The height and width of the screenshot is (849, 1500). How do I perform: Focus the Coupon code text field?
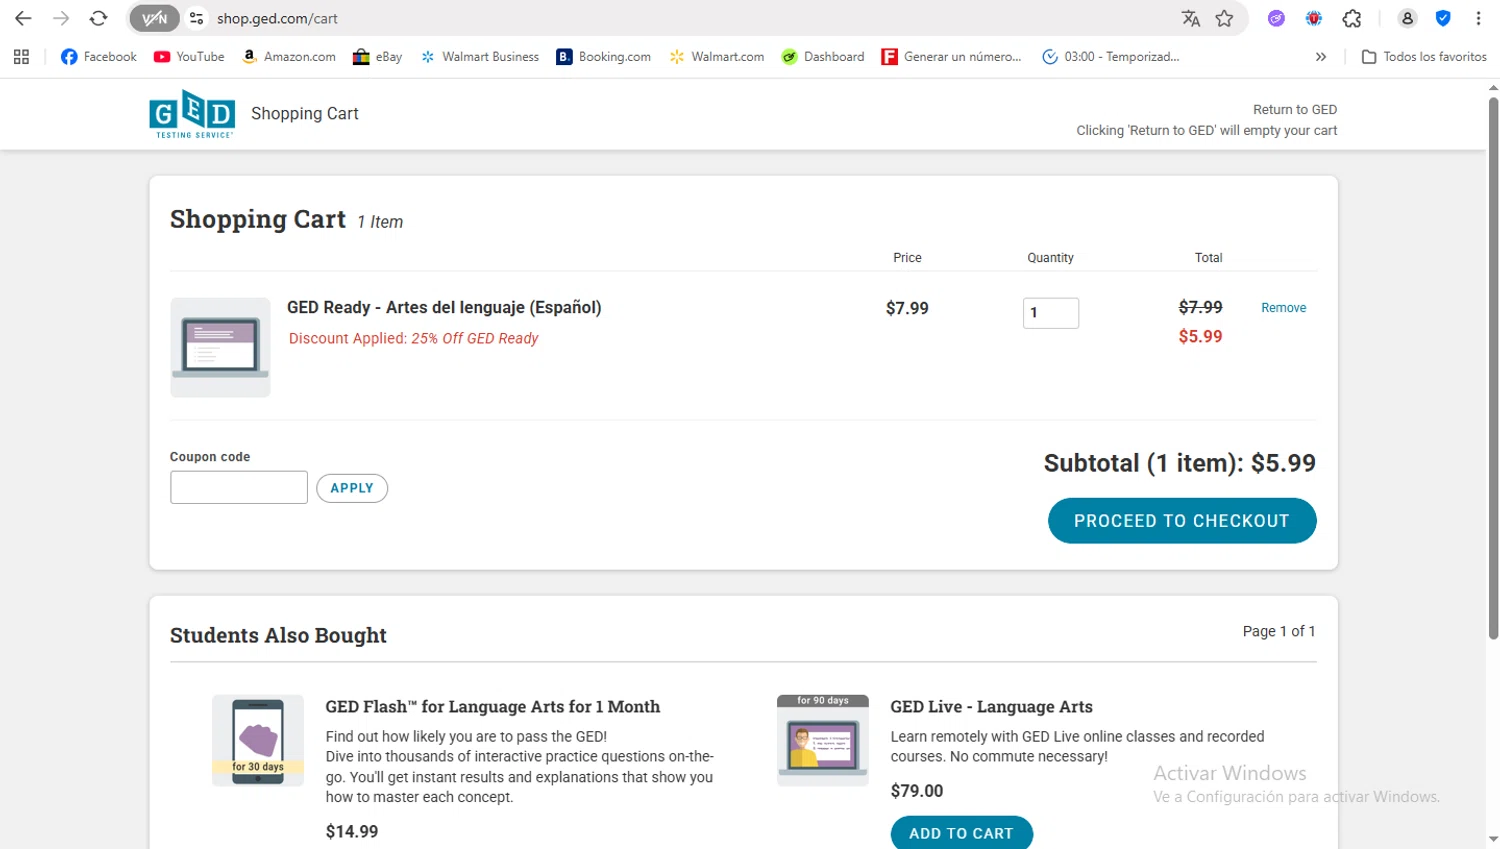tap(239, 488)
